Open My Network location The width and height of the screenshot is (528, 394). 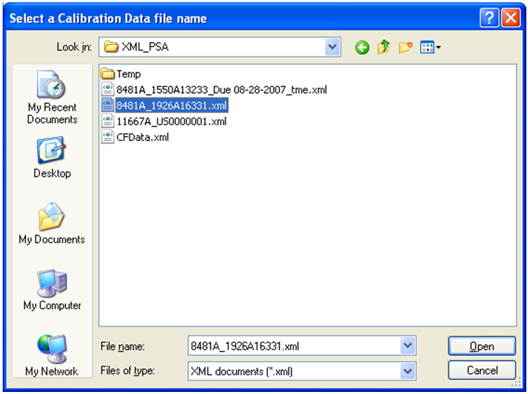coord(52,356)
